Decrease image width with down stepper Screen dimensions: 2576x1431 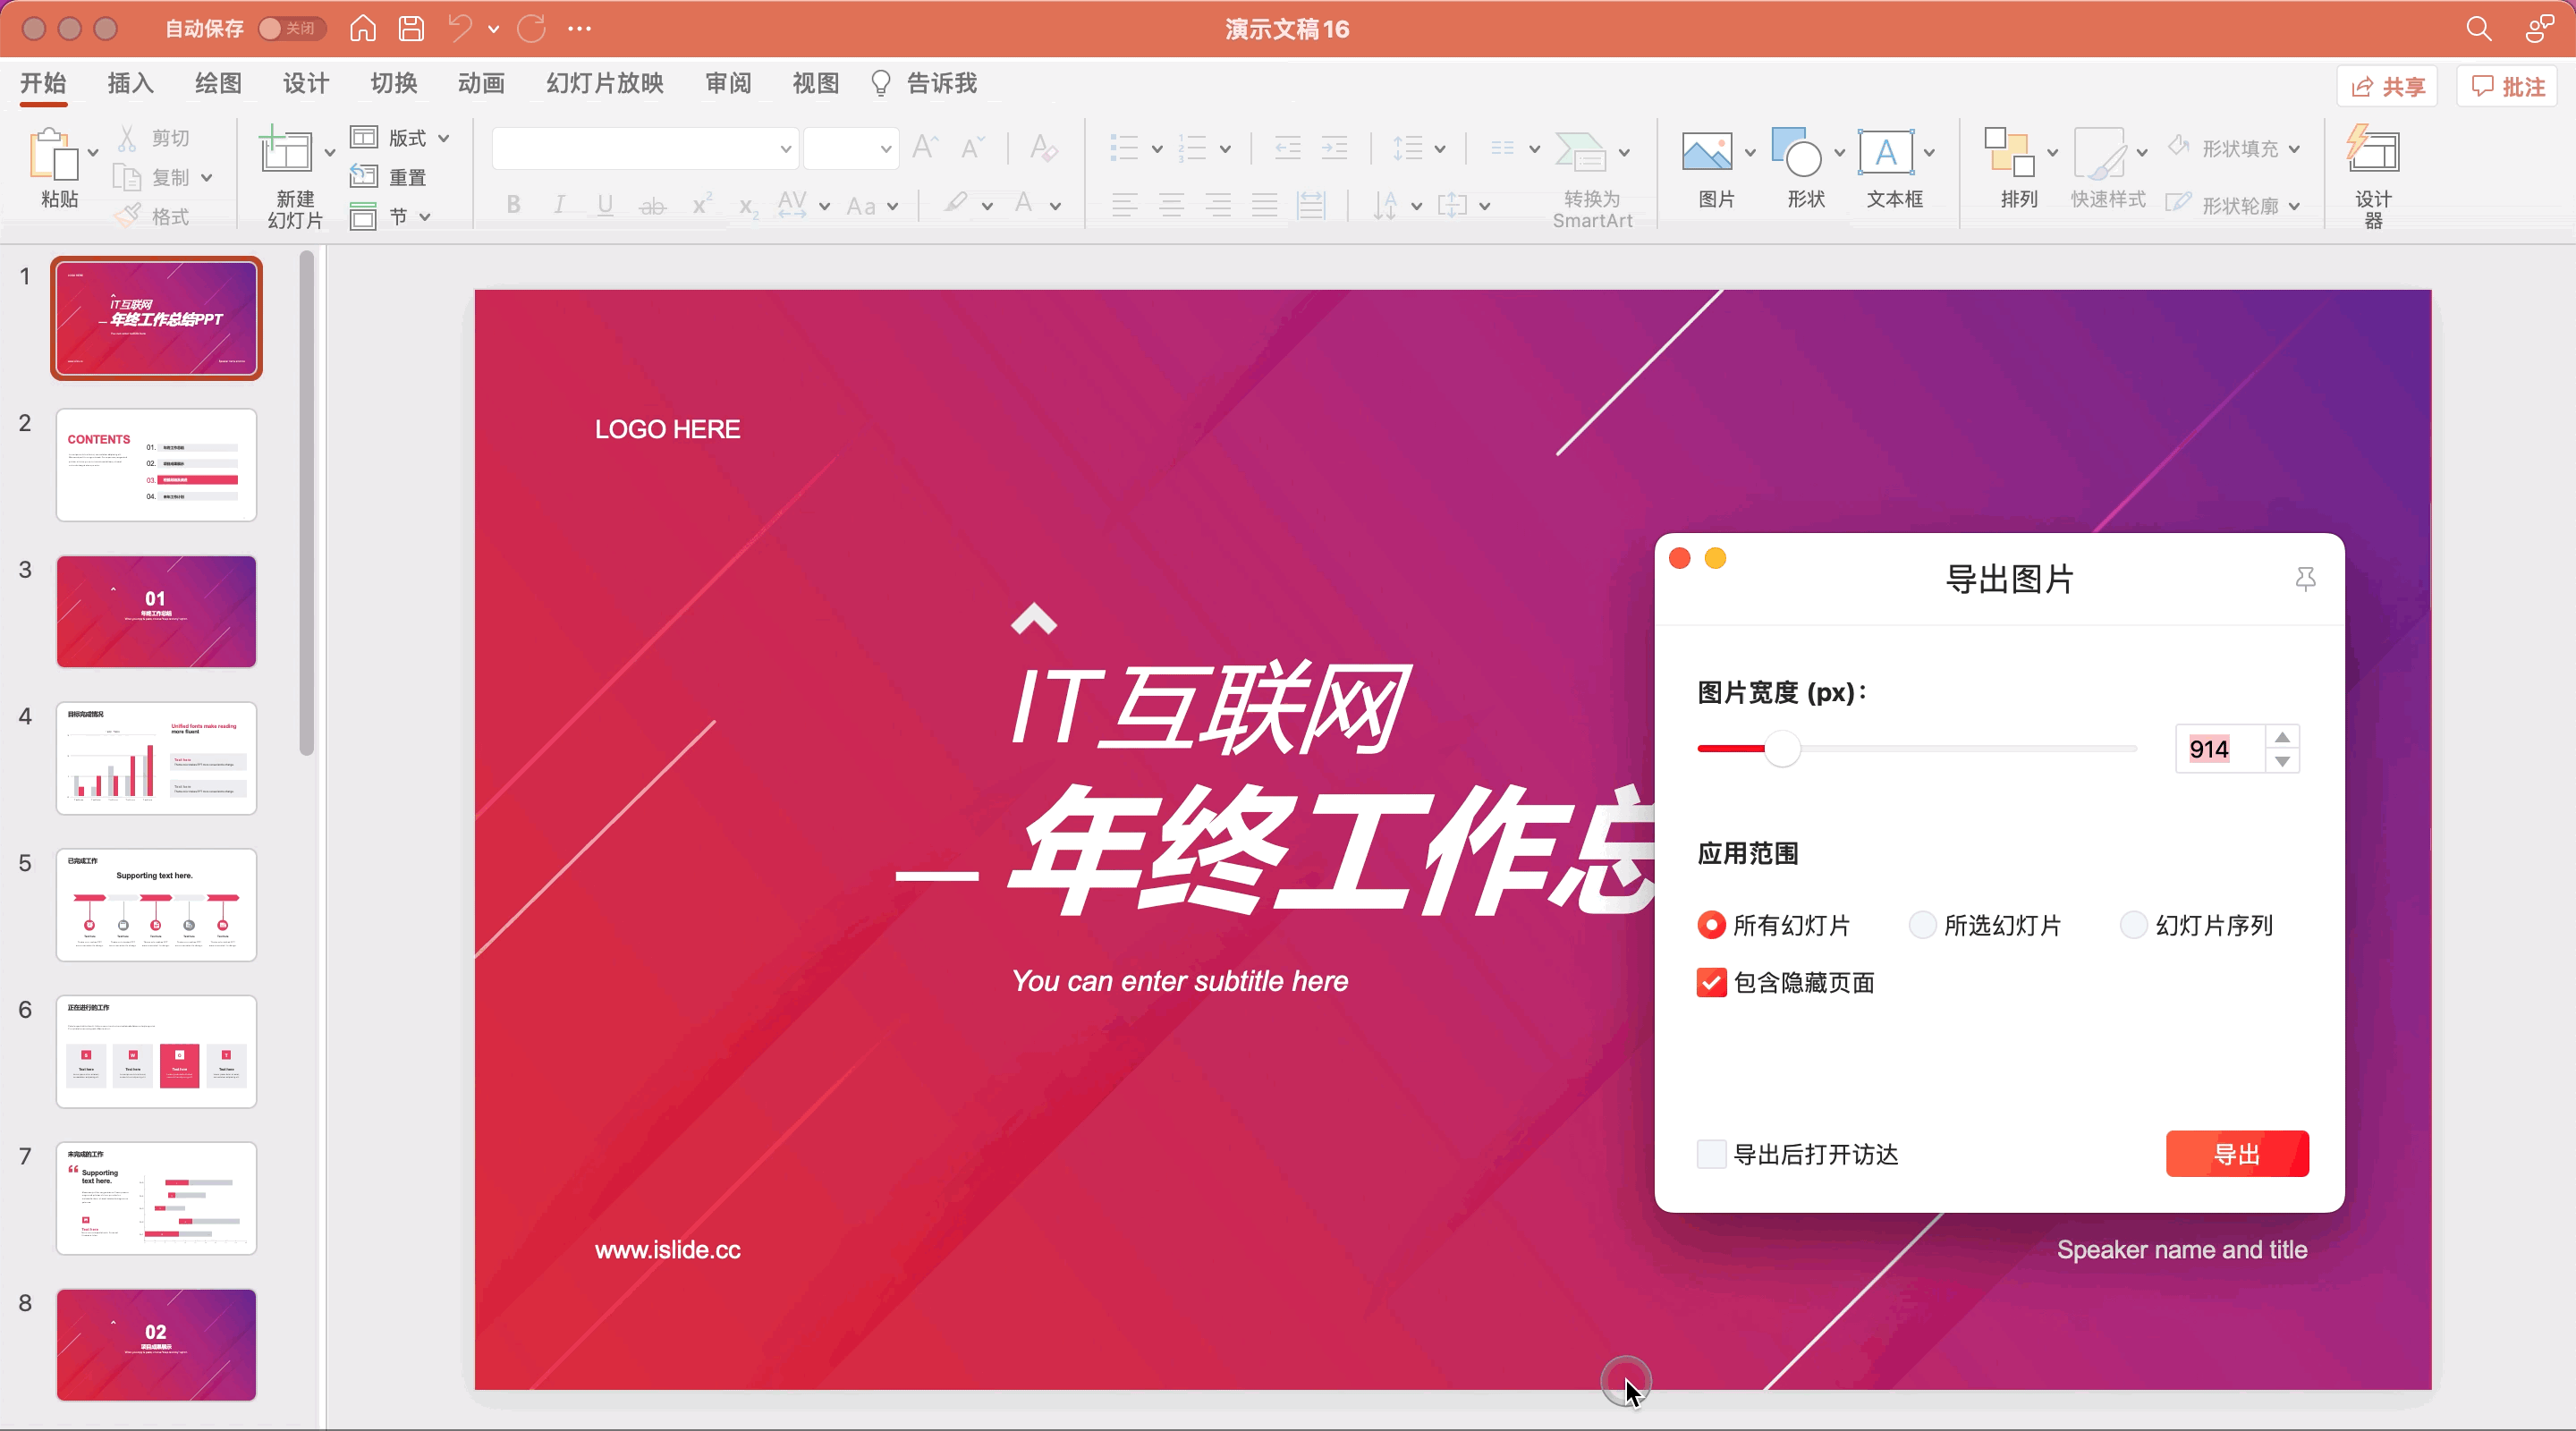(2282, 761)
